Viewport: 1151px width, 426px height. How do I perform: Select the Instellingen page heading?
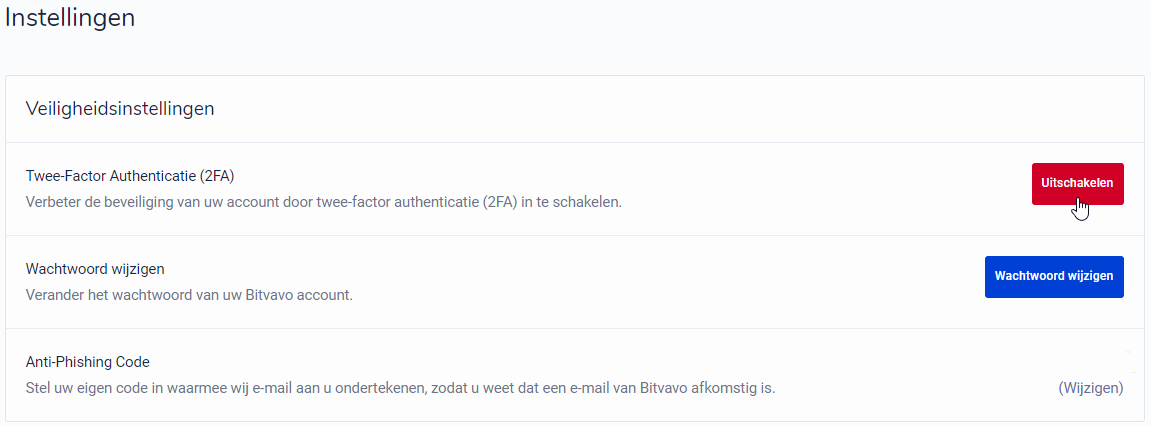70,17
